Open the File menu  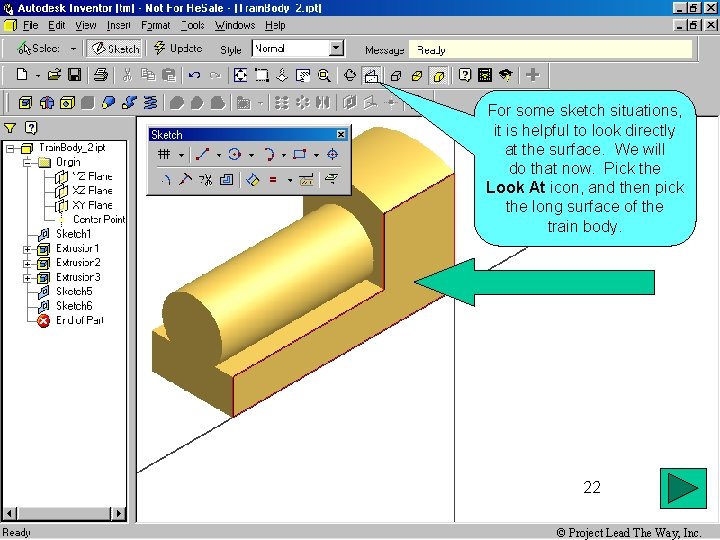point(30,25)
